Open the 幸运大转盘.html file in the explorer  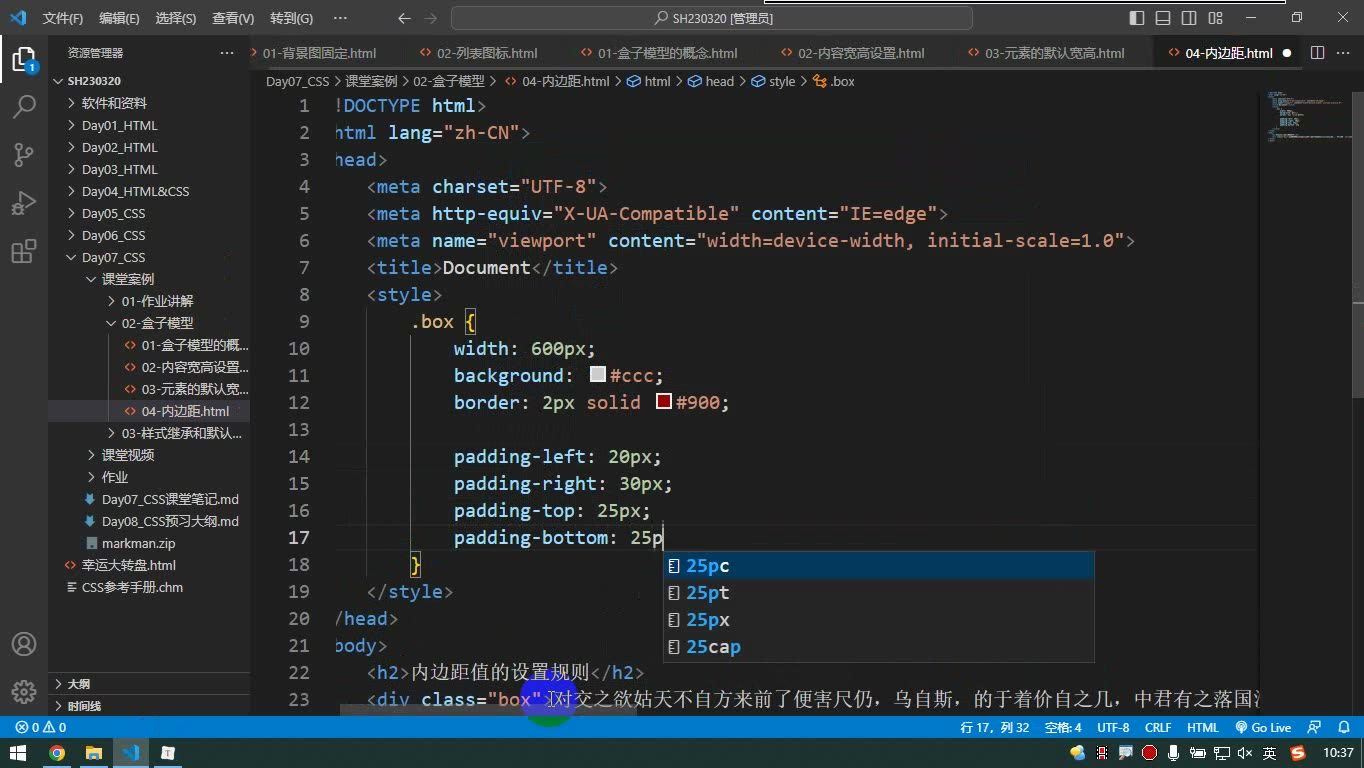click(x=149, y=565)
